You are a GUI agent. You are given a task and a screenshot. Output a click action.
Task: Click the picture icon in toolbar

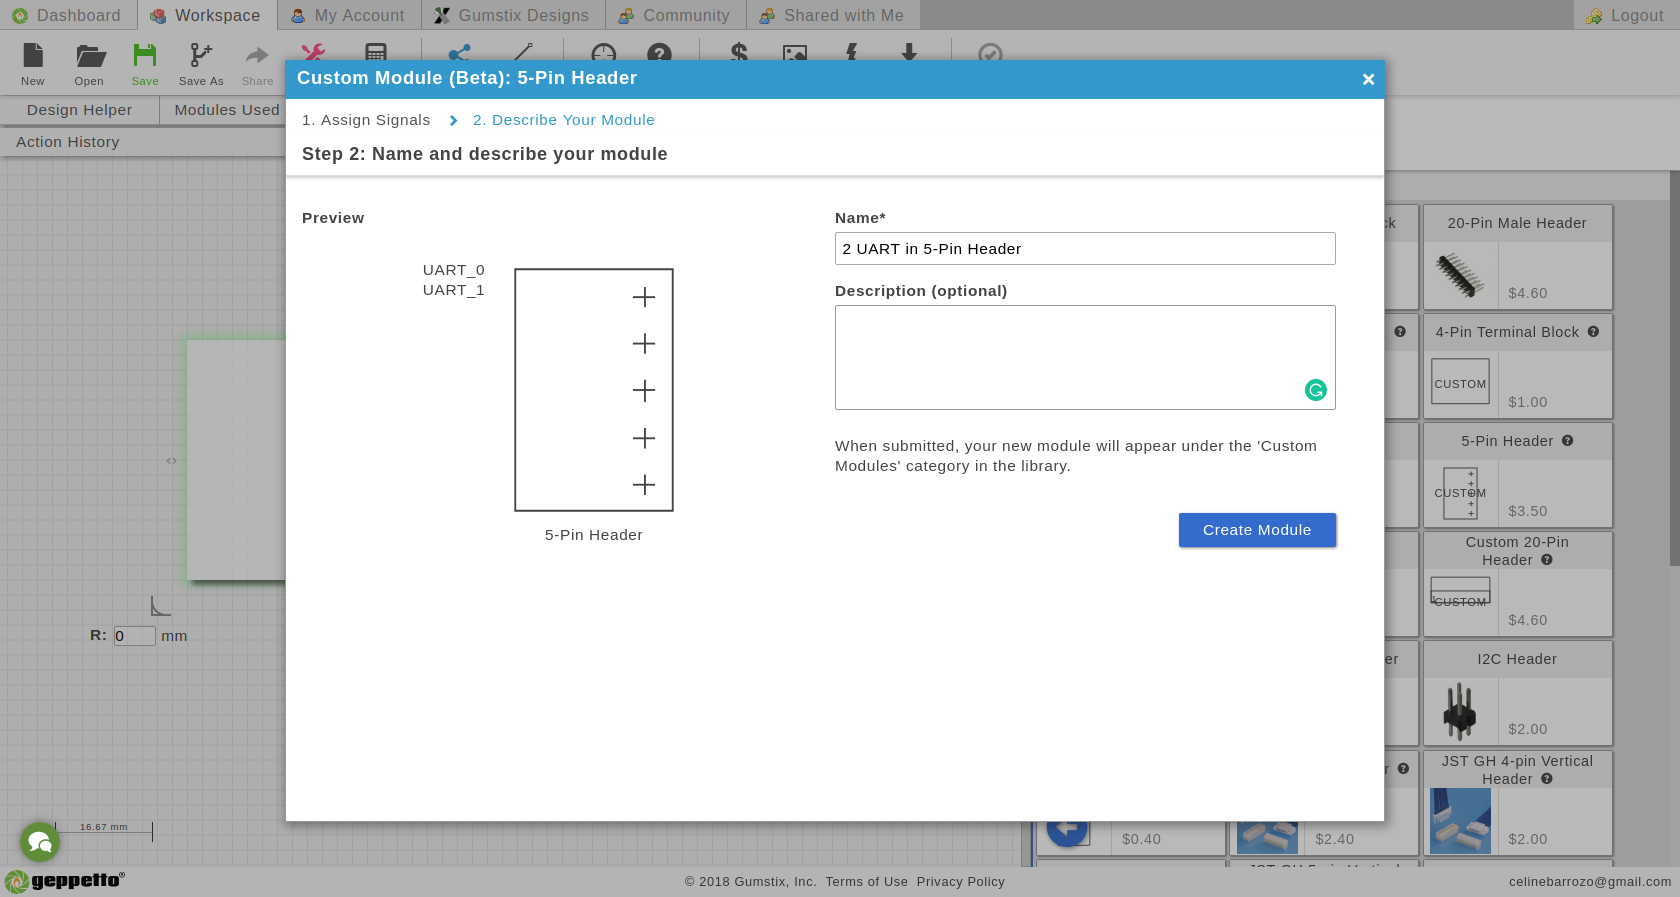pyautogui.click(x=795, y=53)
